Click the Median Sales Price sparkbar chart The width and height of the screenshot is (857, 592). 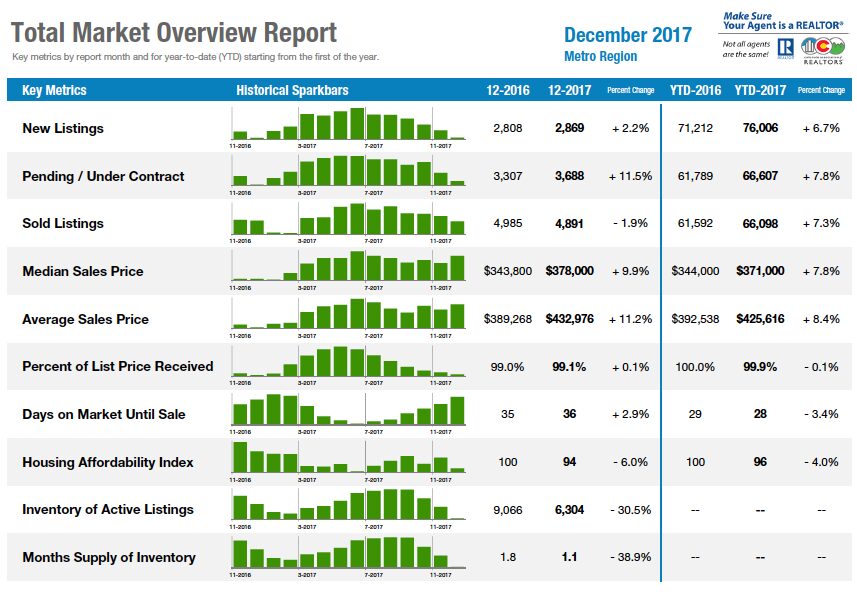tap(348, 270)
